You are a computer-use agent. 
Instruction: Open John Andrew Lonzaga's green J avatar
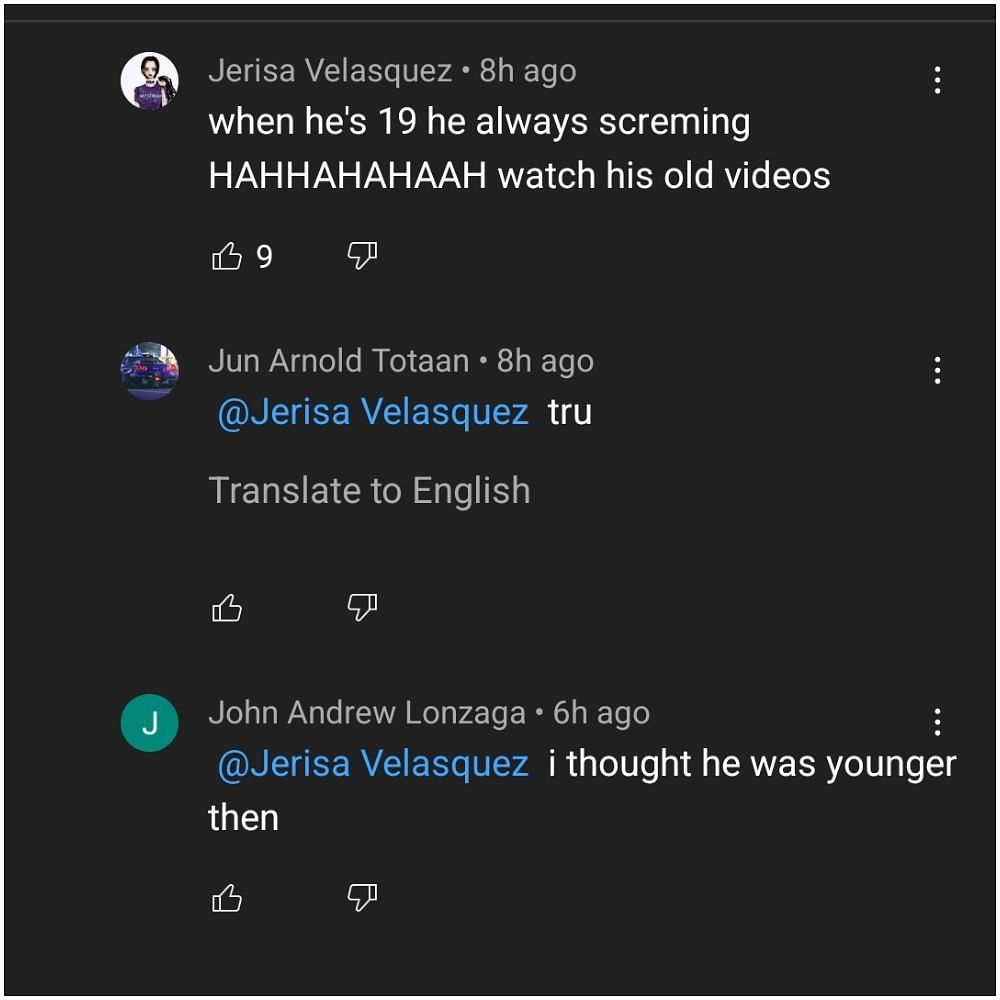150,723
